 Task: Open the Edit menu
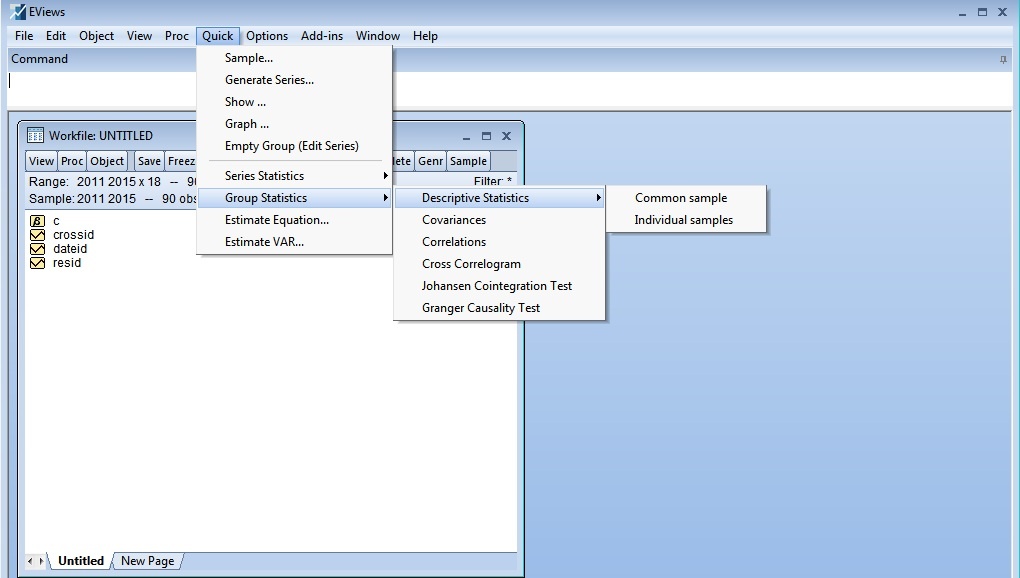click(56, 36)
